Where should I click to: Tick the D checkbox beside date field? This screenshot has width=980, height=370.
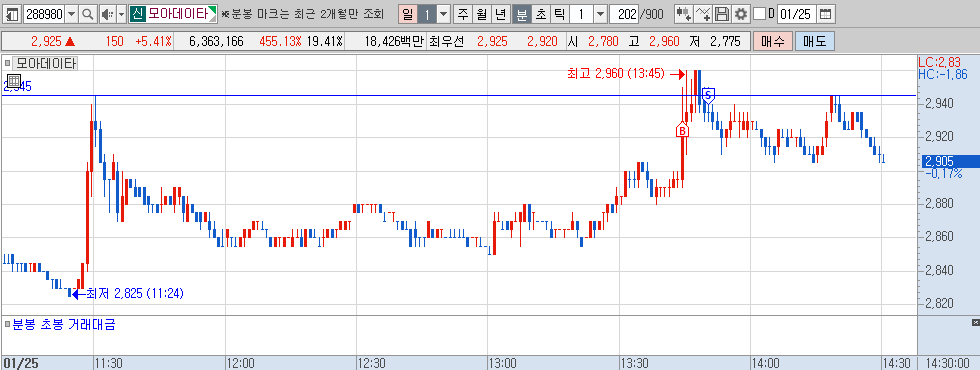[759, 14]
